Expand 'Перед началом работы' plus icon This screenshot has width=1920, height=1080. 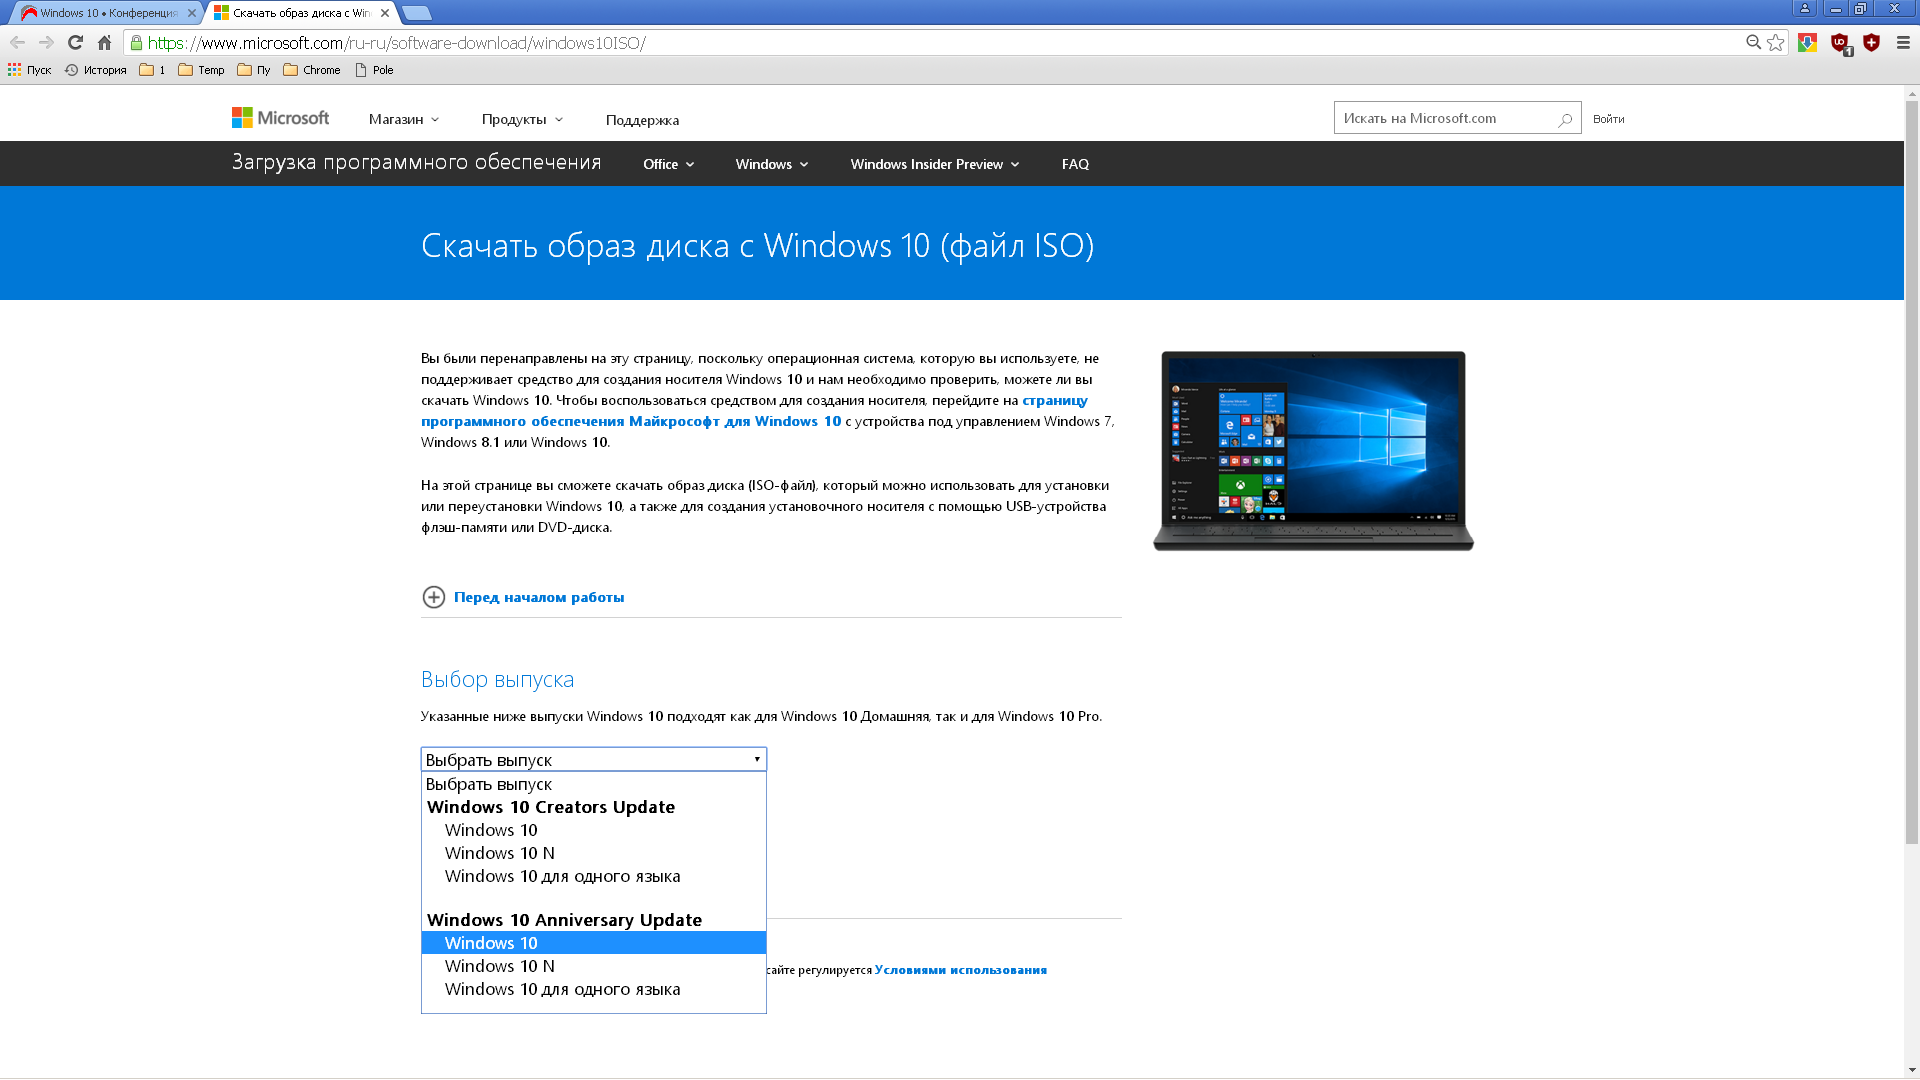[433, 597]
